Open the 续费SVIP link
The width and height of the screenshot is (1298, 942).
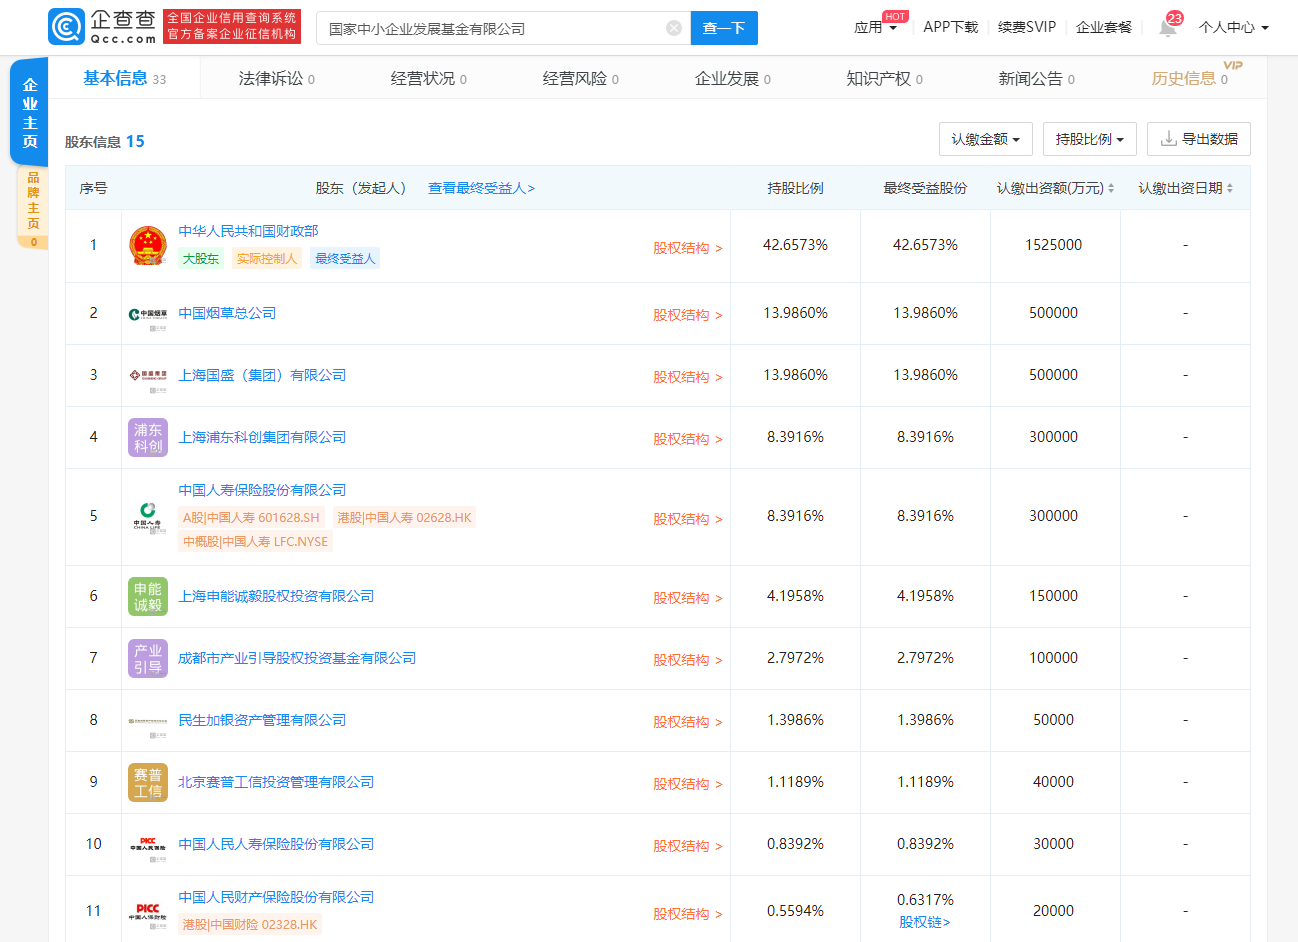coord(1027,27)
